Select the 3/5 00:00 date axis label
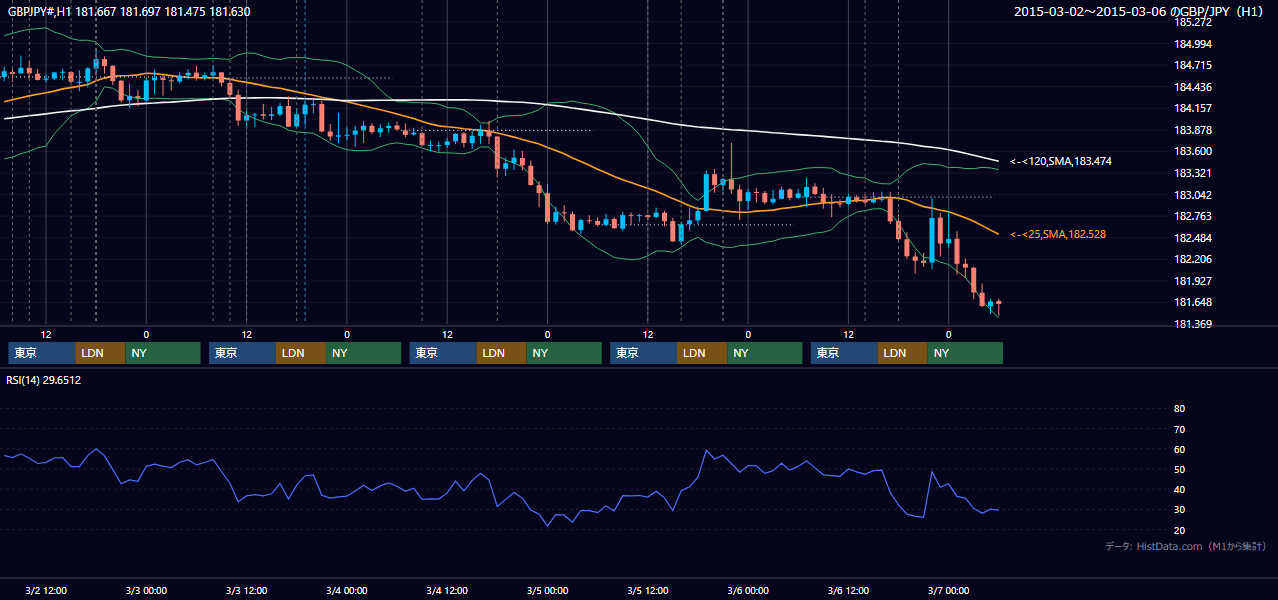Screen dimensions: 1278x600 click(547, 590)
